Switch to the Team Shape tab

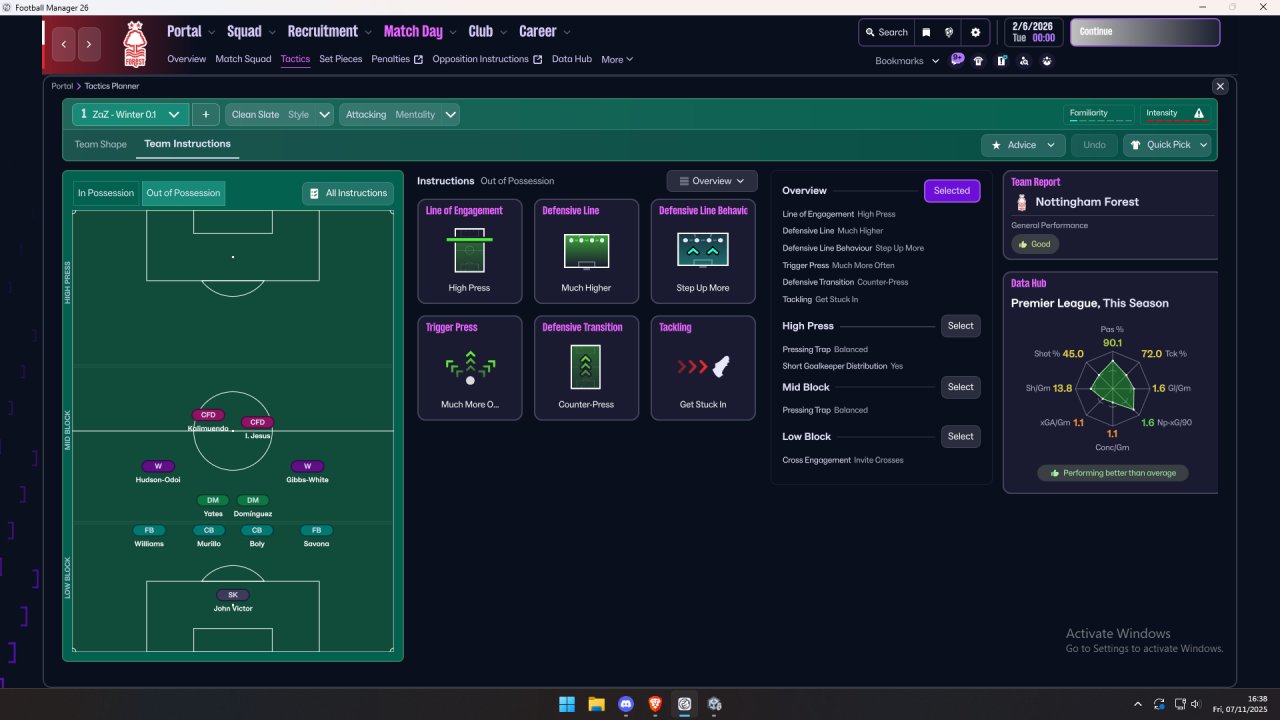point(101,144)
